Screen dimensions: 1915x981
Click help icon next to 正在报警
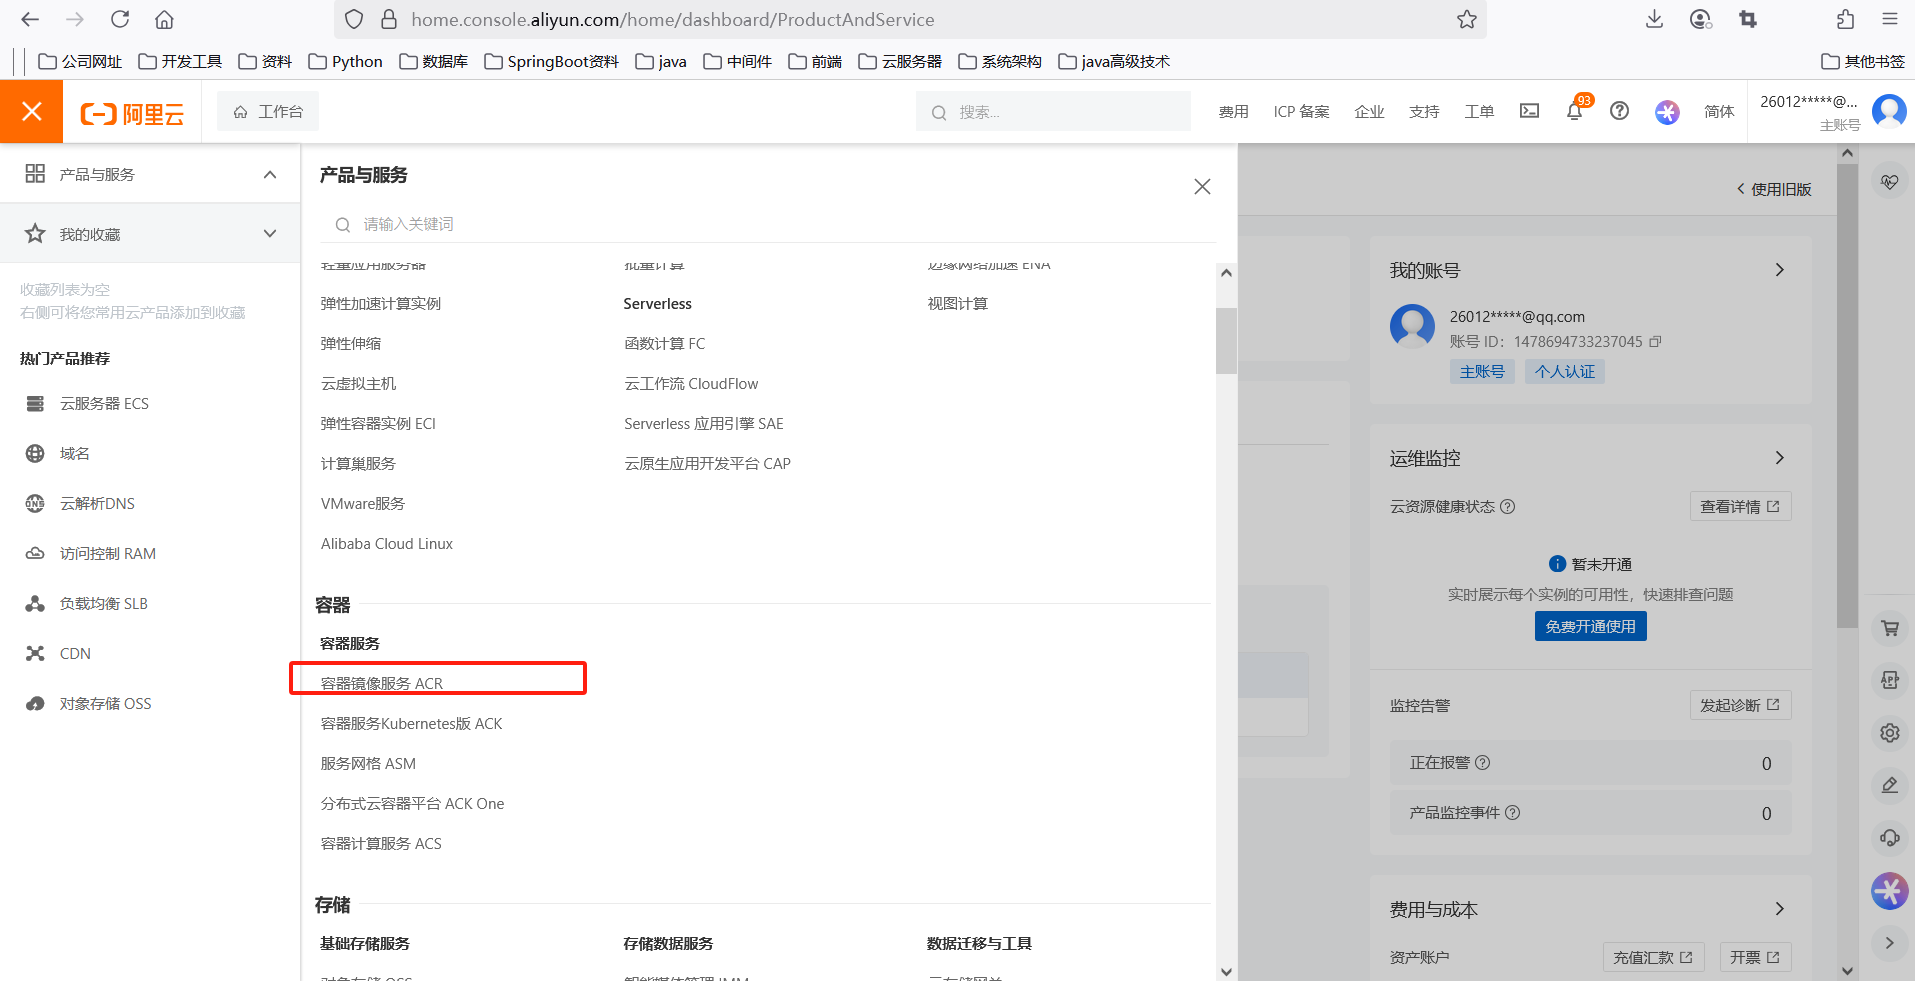point(1483,763)
